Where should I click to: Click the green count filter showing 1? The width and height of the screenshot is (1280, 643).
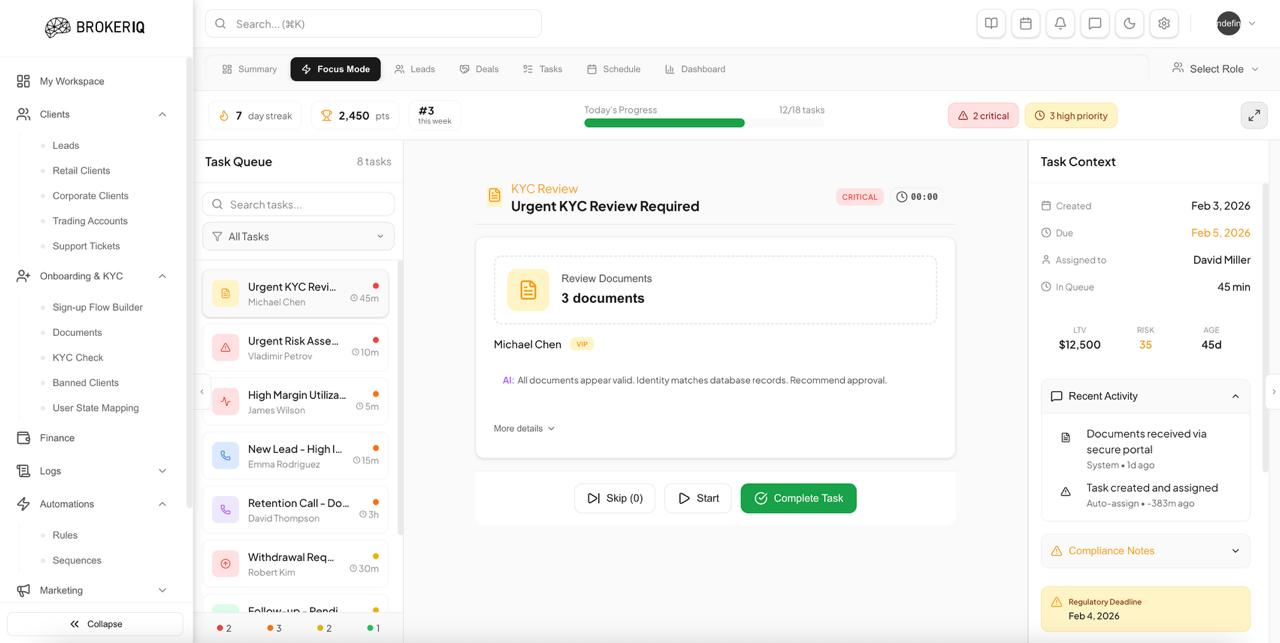373,628
